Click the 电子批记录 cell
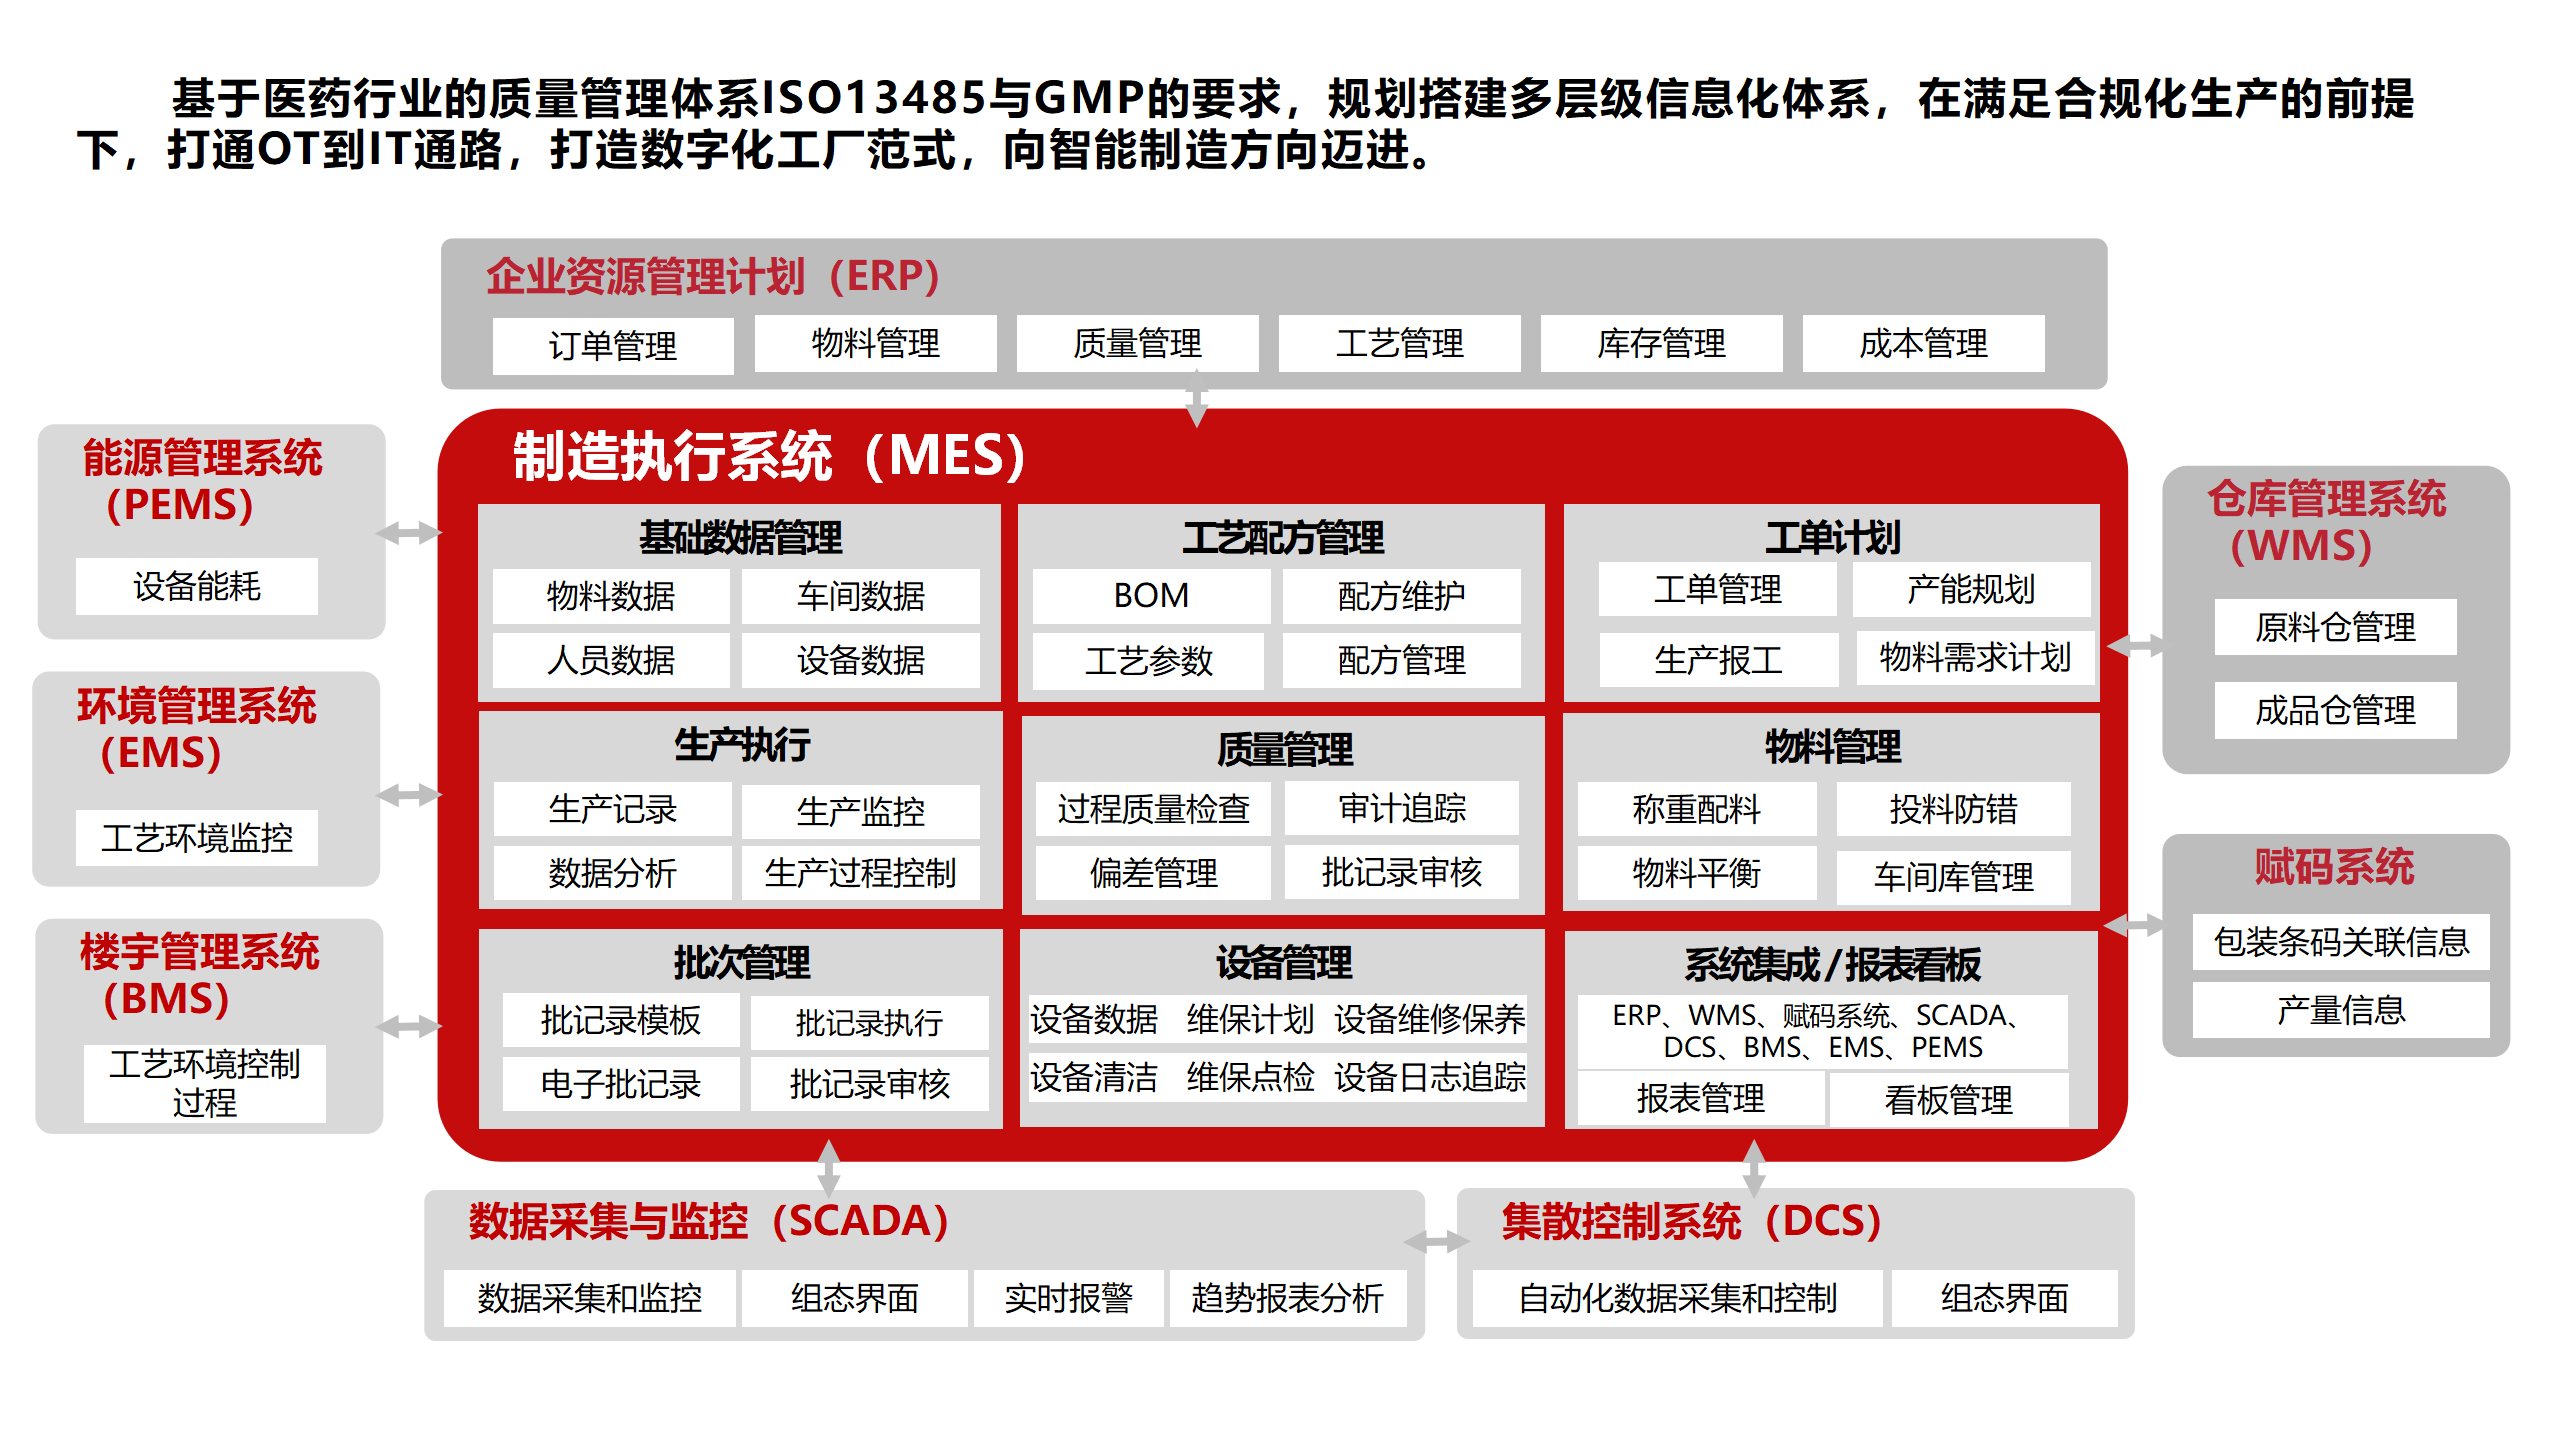 coord(621,1084)
